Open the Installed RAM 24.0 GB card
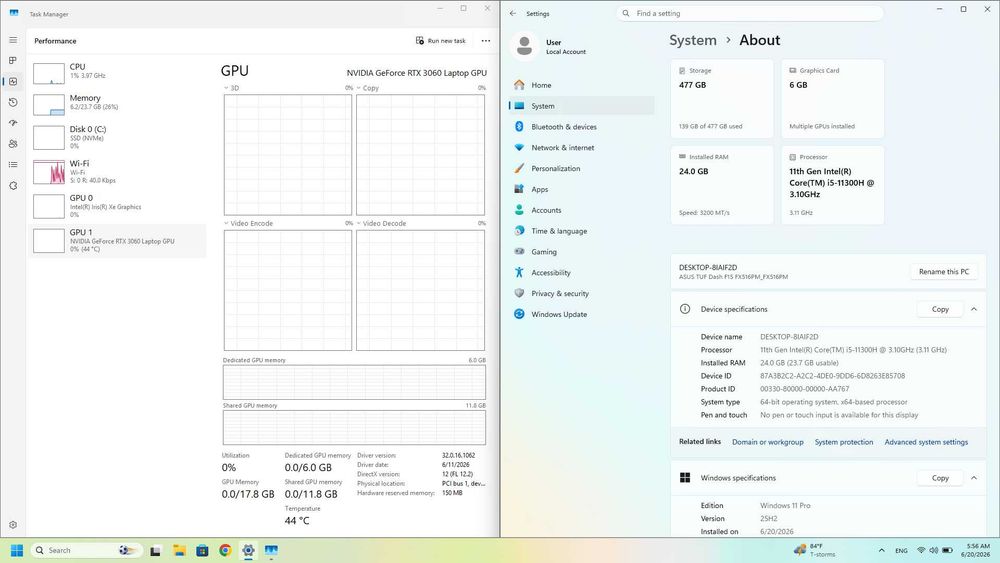The width and height of the screenshot is (1000, 563). (x=722, y=185)
